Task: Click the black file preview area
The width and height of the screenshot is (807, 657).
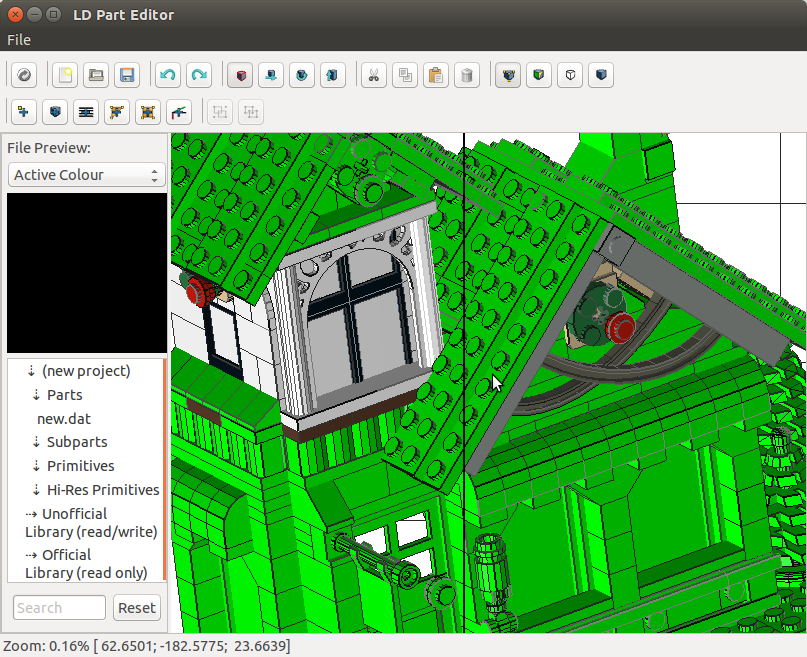Action: click(87, 273)
